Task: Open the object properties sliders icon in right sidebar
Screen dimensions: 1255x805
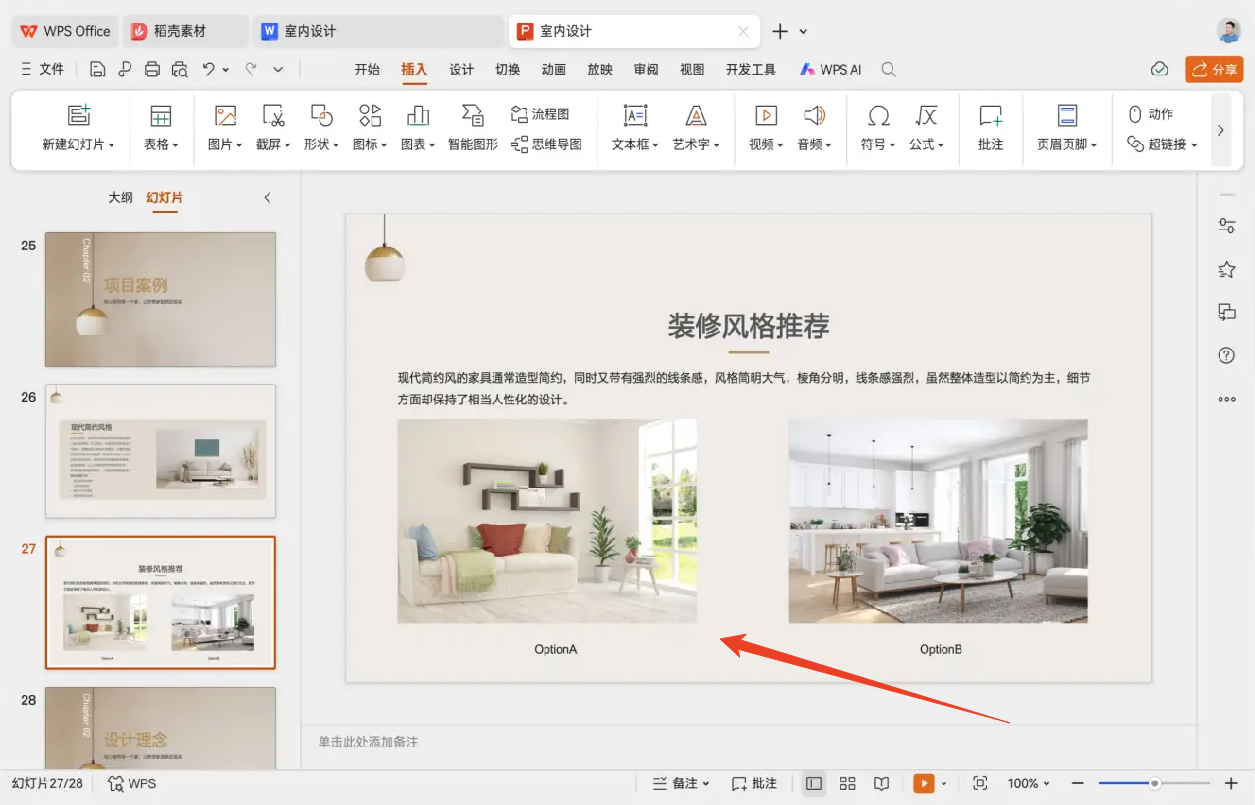Action: pyautogui.click(x=1227, y=225)
